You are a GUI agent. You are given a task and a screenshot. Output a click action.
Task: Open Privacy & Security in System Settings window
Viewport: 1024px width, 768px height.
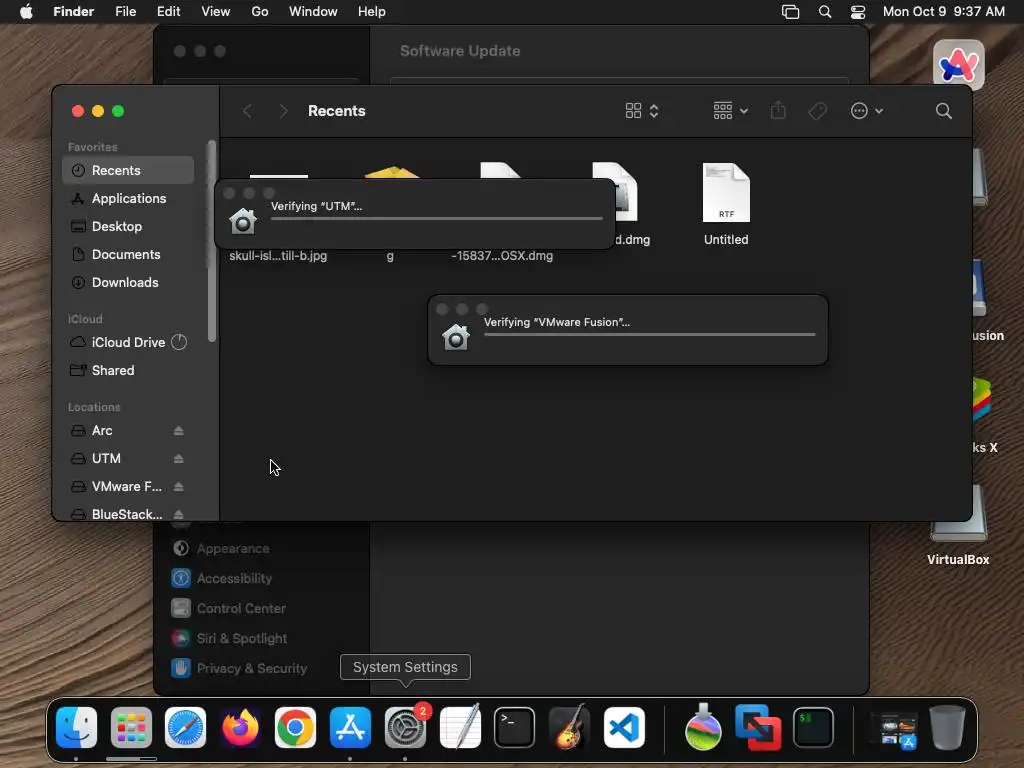pyautogui.click(x=239, y=669)
